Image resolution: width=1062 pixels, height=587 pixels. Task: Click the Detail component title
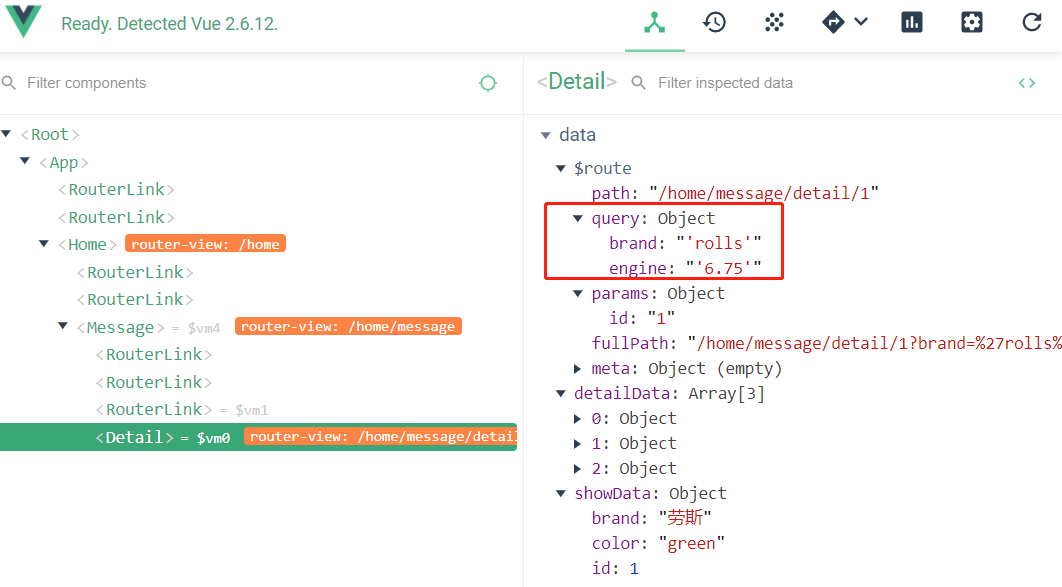coord(576,82)
